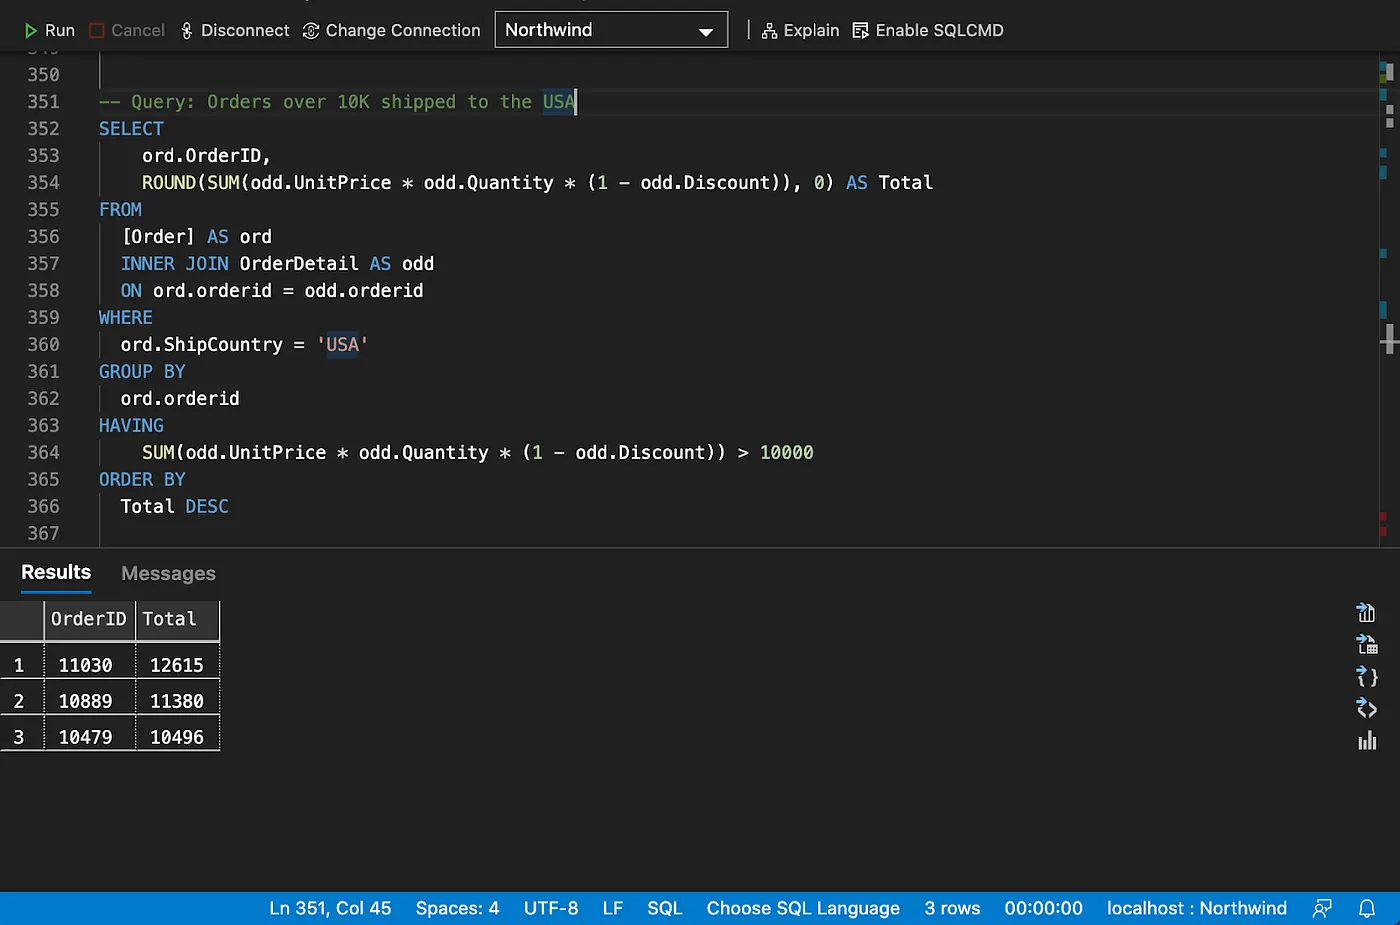Click Ln 351, Col 45 indicator
Screen dimensions: 1400x925
[x=330, y=908]
